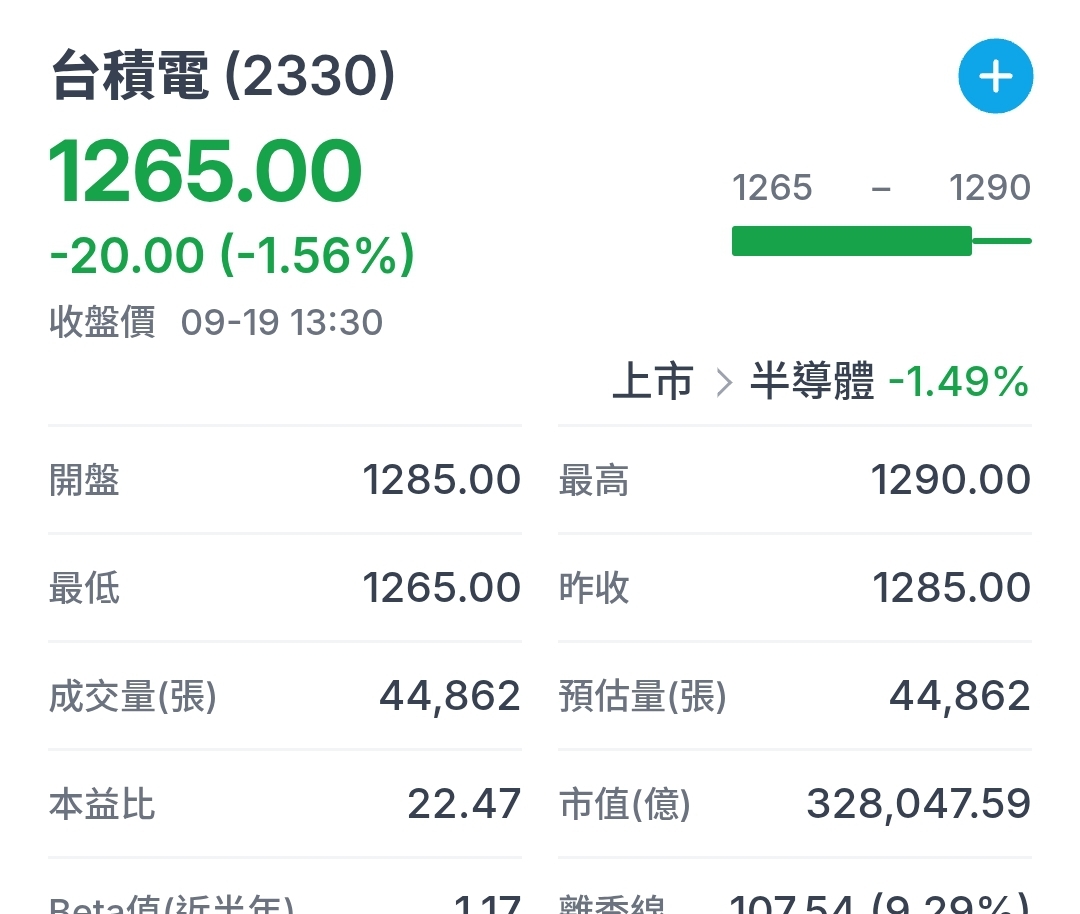This screenshot has height=914, width=1080.
Task: Click the 本益比 22.47 row
Action: tap(285, 804)
